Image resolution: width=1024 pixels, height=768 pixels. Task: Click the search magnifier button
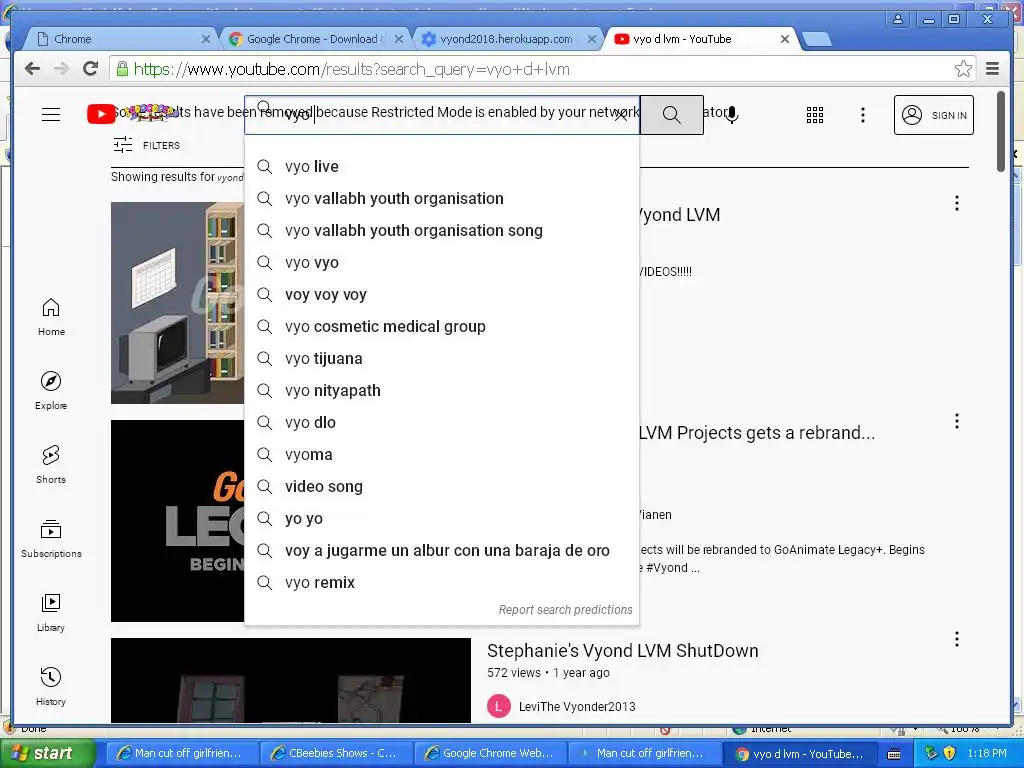[671, 115]
